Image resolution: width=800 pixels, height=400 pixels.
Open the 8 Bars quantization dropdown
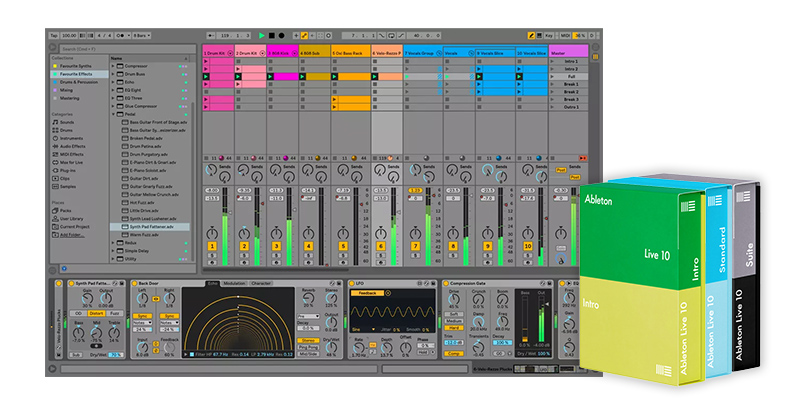point(141,36)
